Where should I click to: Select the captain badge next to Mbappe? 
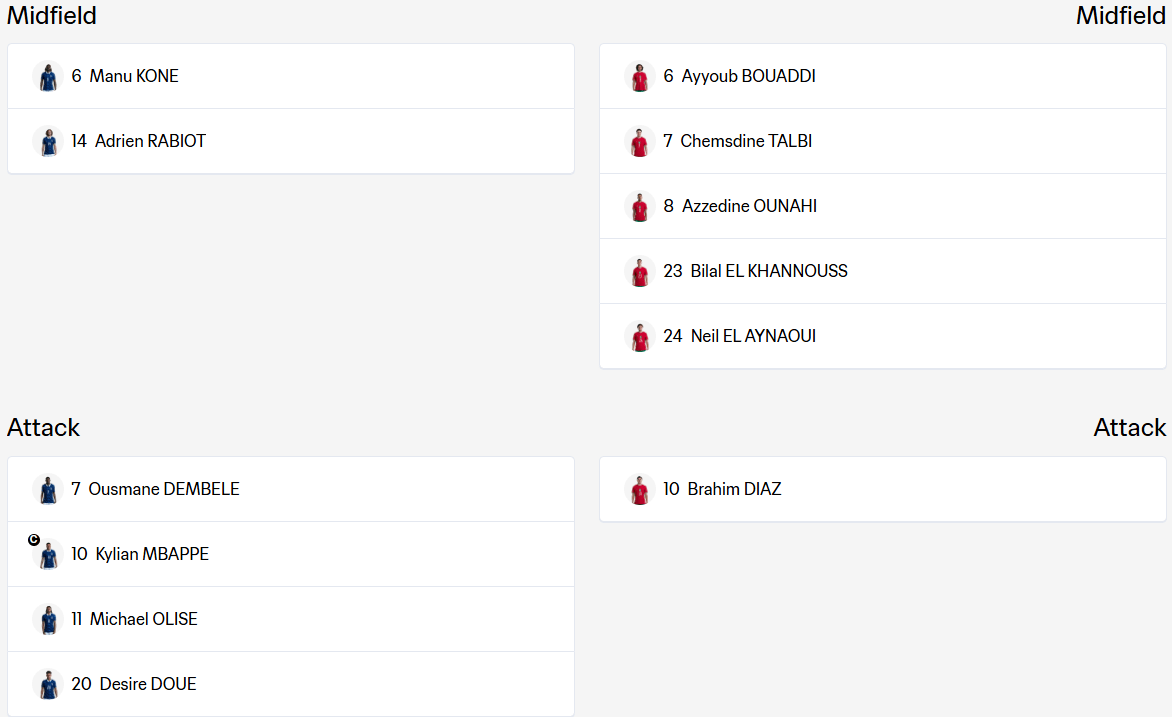(x=34, y=540)
